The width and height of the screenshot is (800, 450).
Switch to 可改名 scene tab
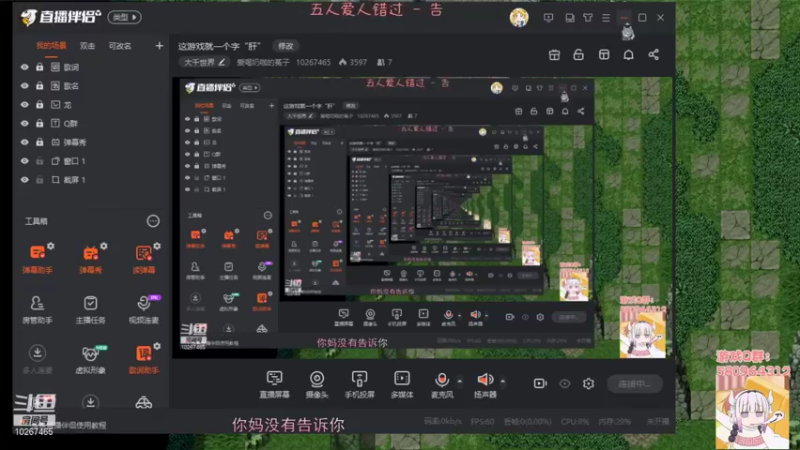tap(120, 46)
